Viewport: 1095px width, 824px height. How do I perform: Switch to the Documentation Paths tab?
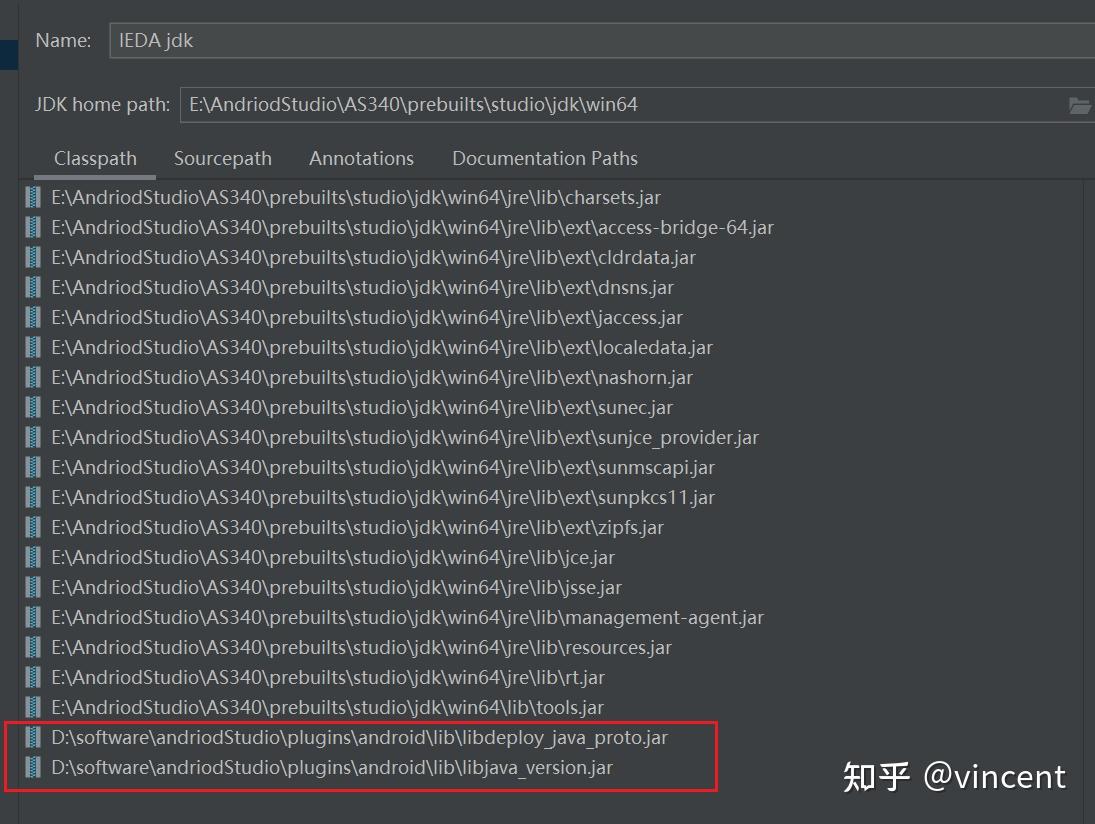544,158
